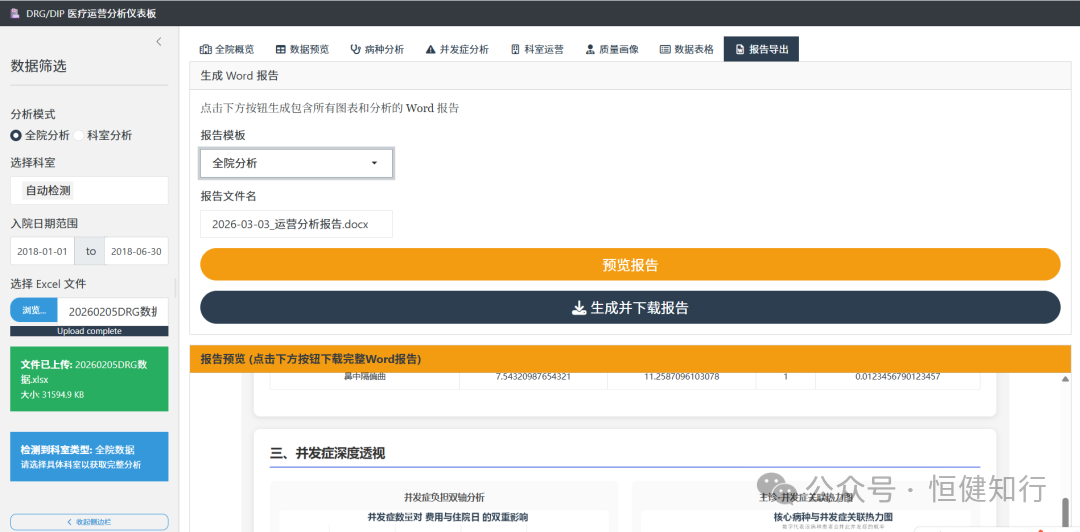Click the table icon on 数据预览 tab
The image size is (1080, 532).
(x=281, y=50)
